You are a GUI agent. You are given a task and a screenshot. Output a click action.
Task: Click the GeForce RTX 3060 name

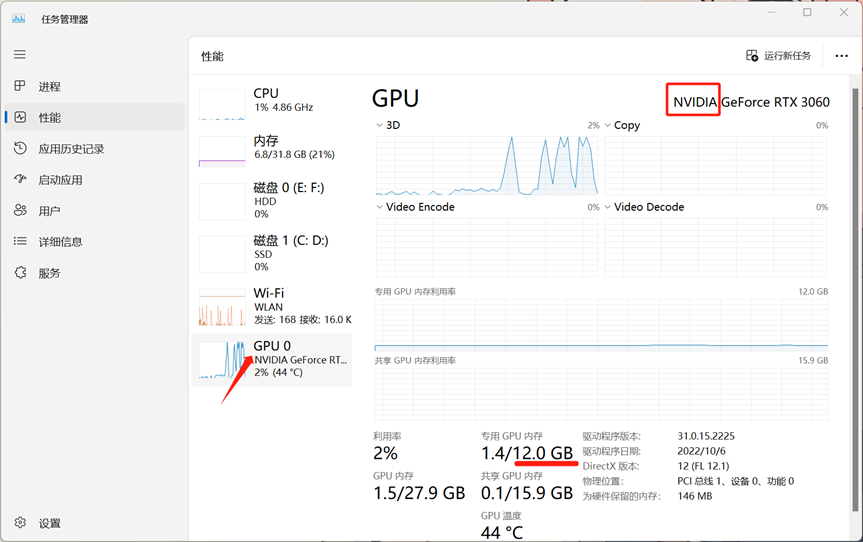click(x=775, y=102)
